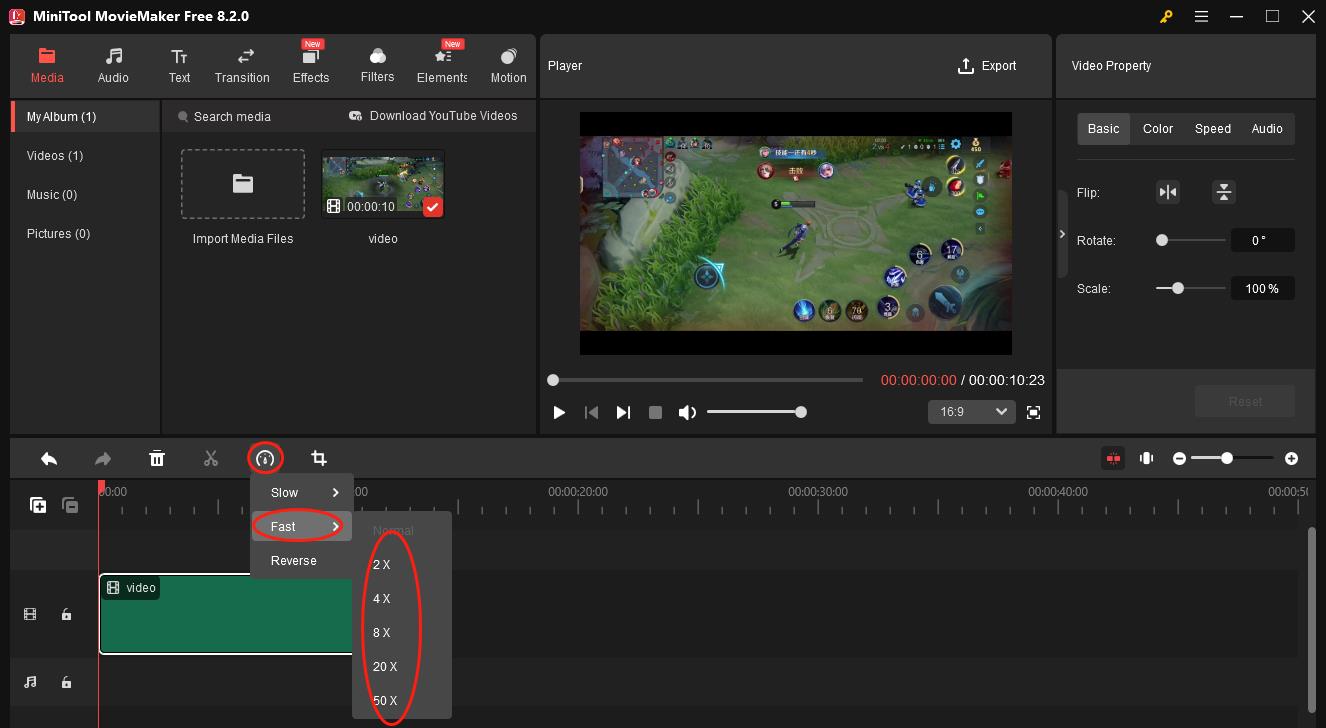The image size is (1326, 728).
Task: Expand the Slow speed submenu
Action: point(302,492)
